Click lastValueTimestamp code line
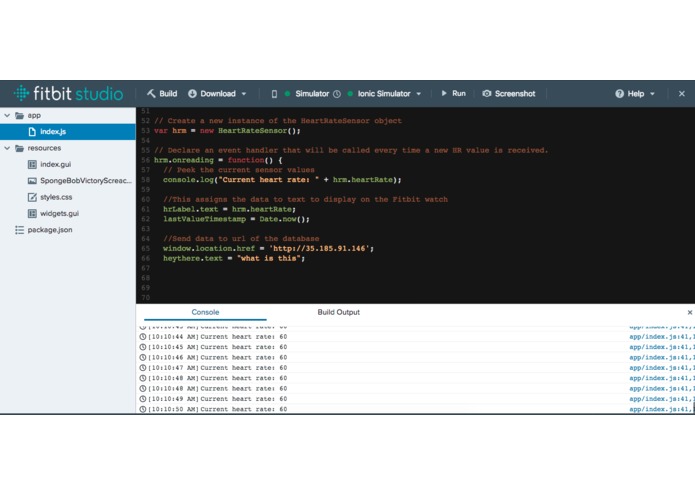 [x=236, y=219]
